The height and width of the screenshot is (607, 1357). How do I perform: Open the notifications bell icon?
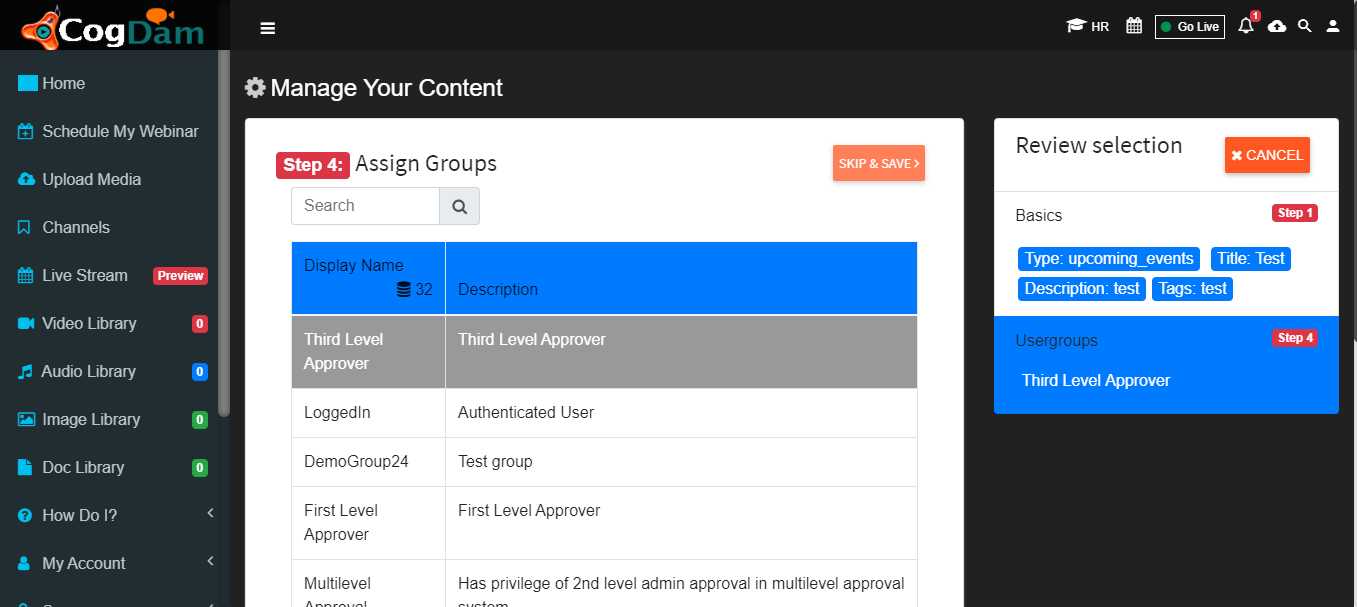coord(1246,26)
